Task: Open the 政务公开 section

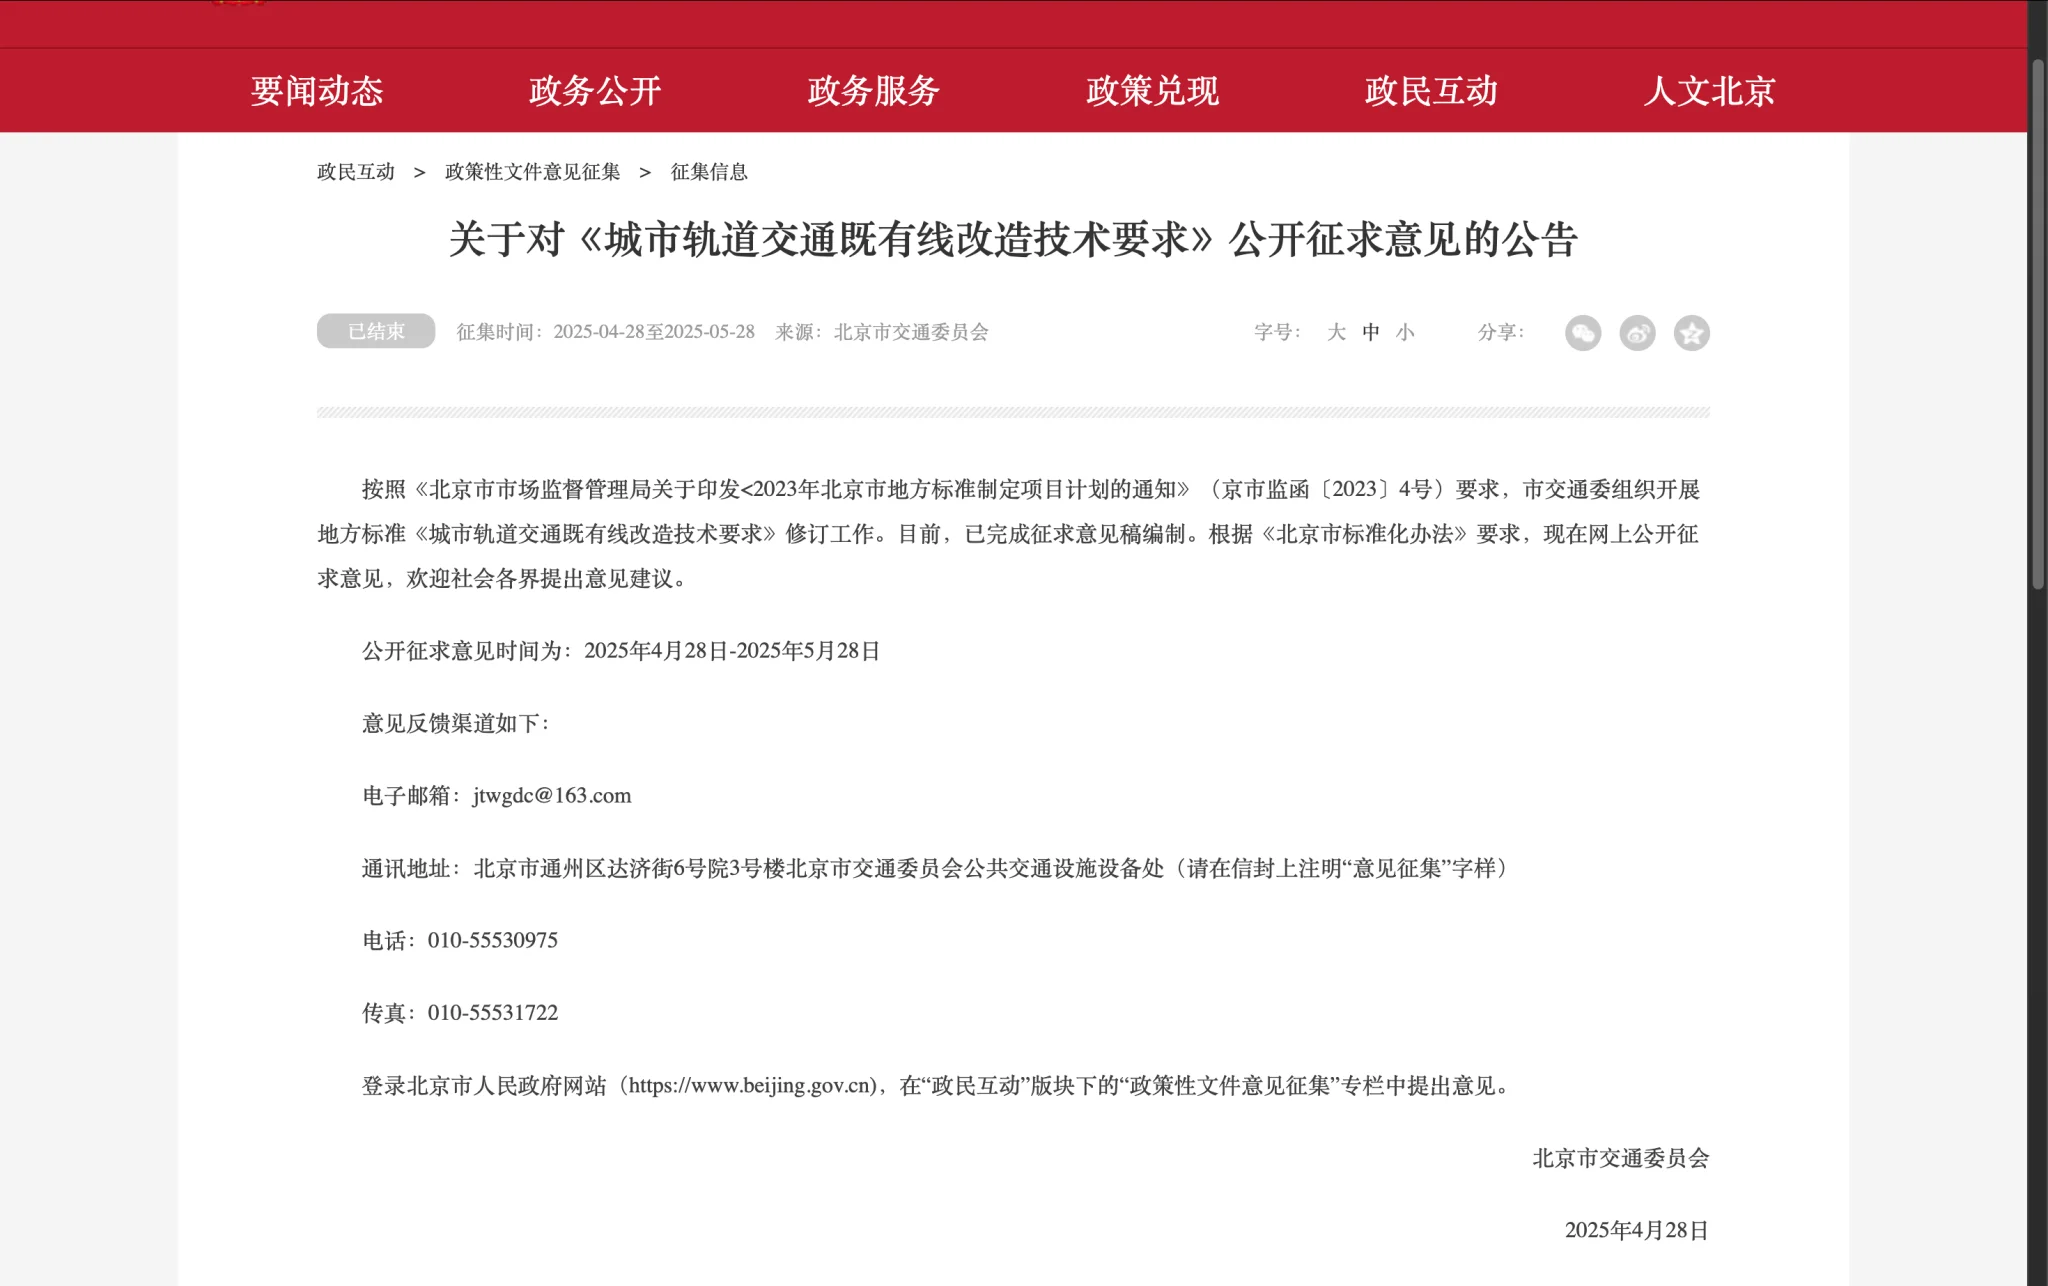Action: click(596, 91)
